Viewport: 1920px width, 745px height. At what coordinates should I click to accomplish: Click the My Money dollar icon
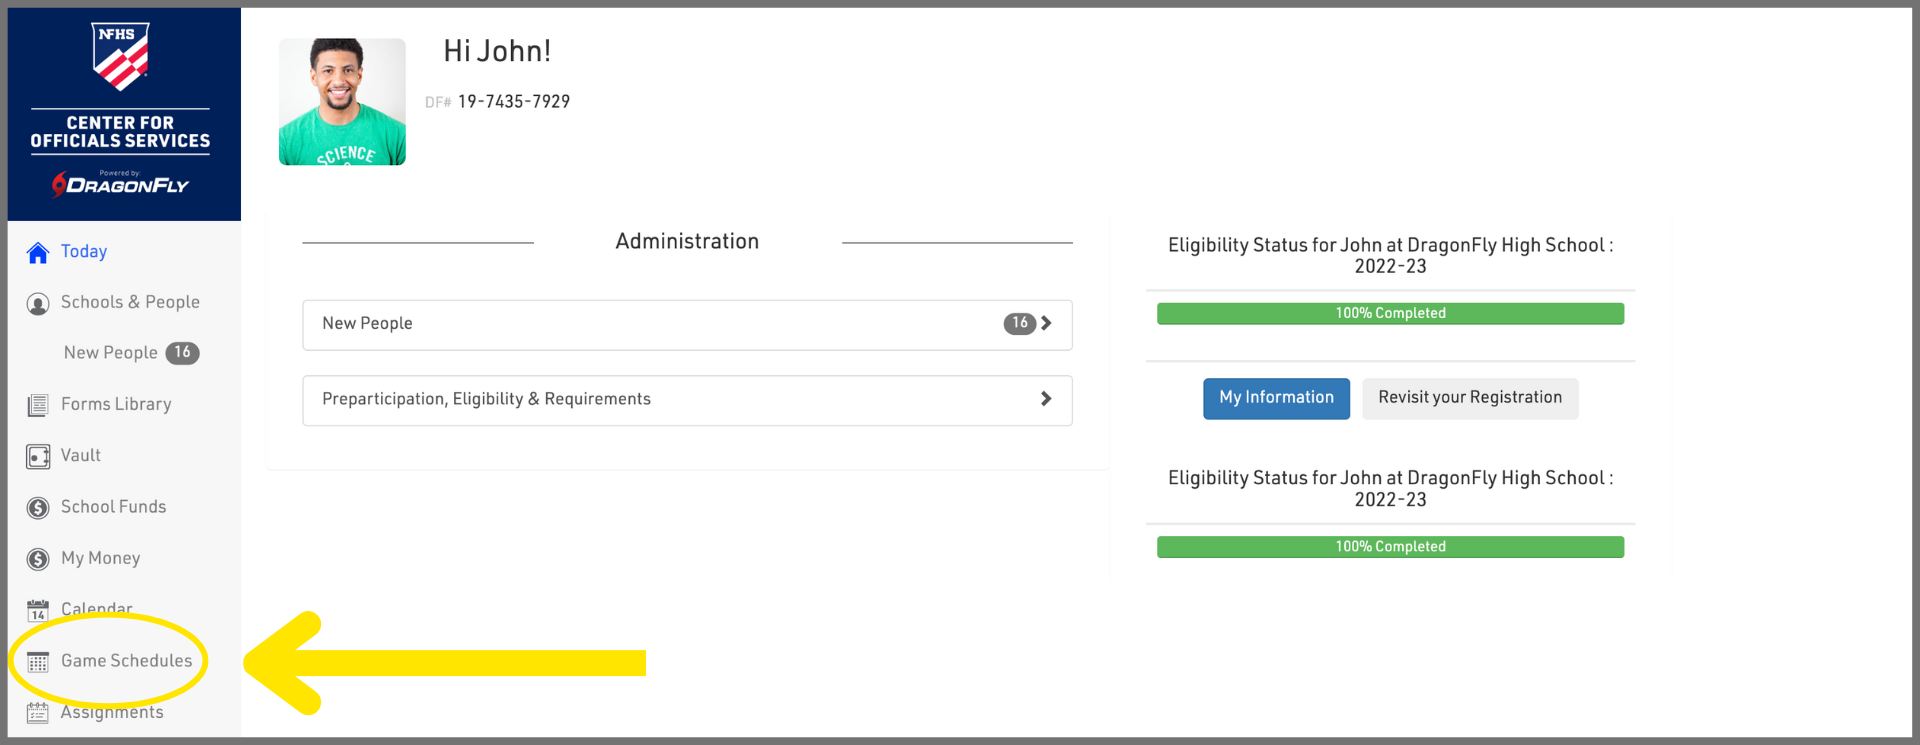point(38,559)
